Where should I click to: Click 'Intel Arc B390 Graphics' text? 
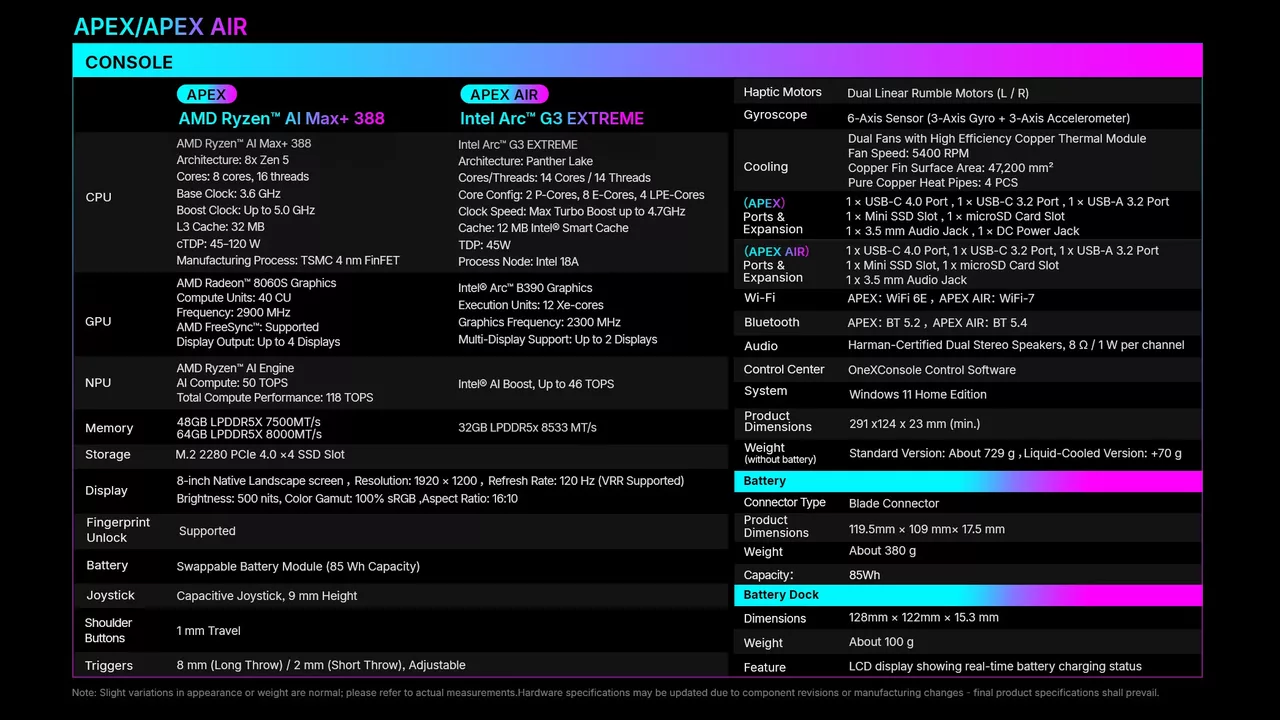pyautogui.click(x=525, y=288)
